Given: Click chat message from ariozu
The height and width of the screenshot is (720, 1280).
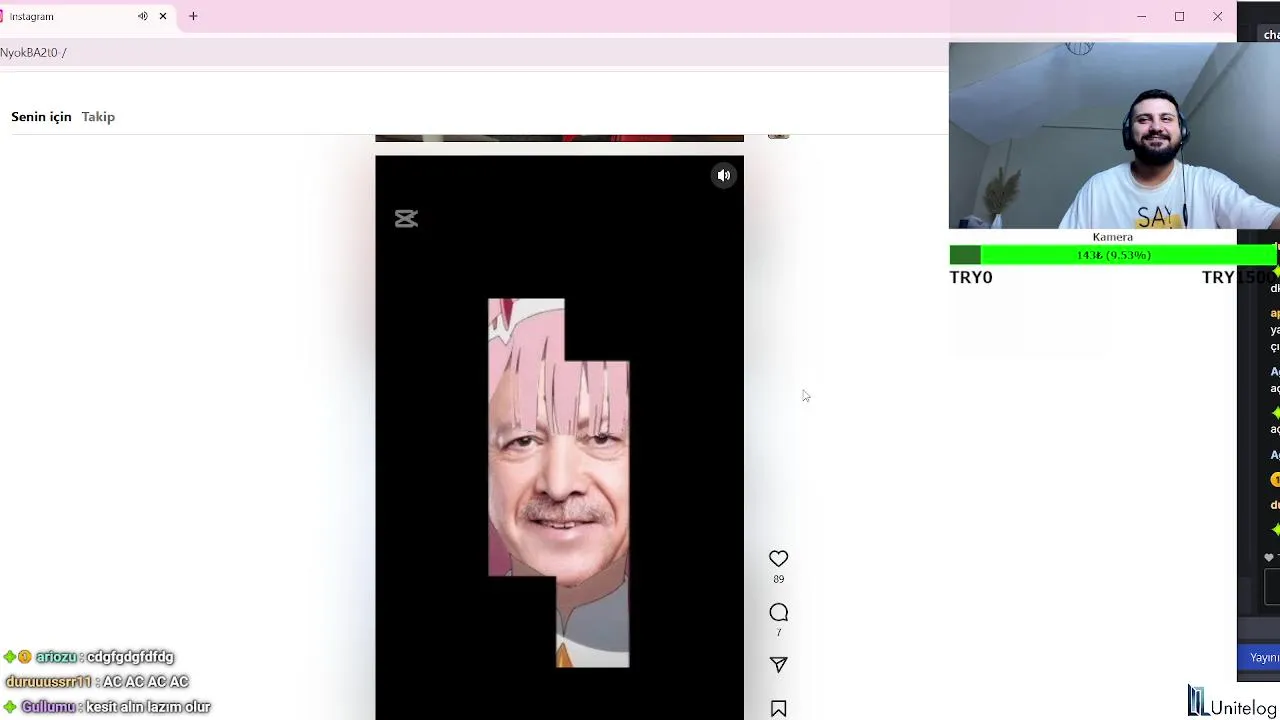Looking at the screenshot, I should coord(90,657).
